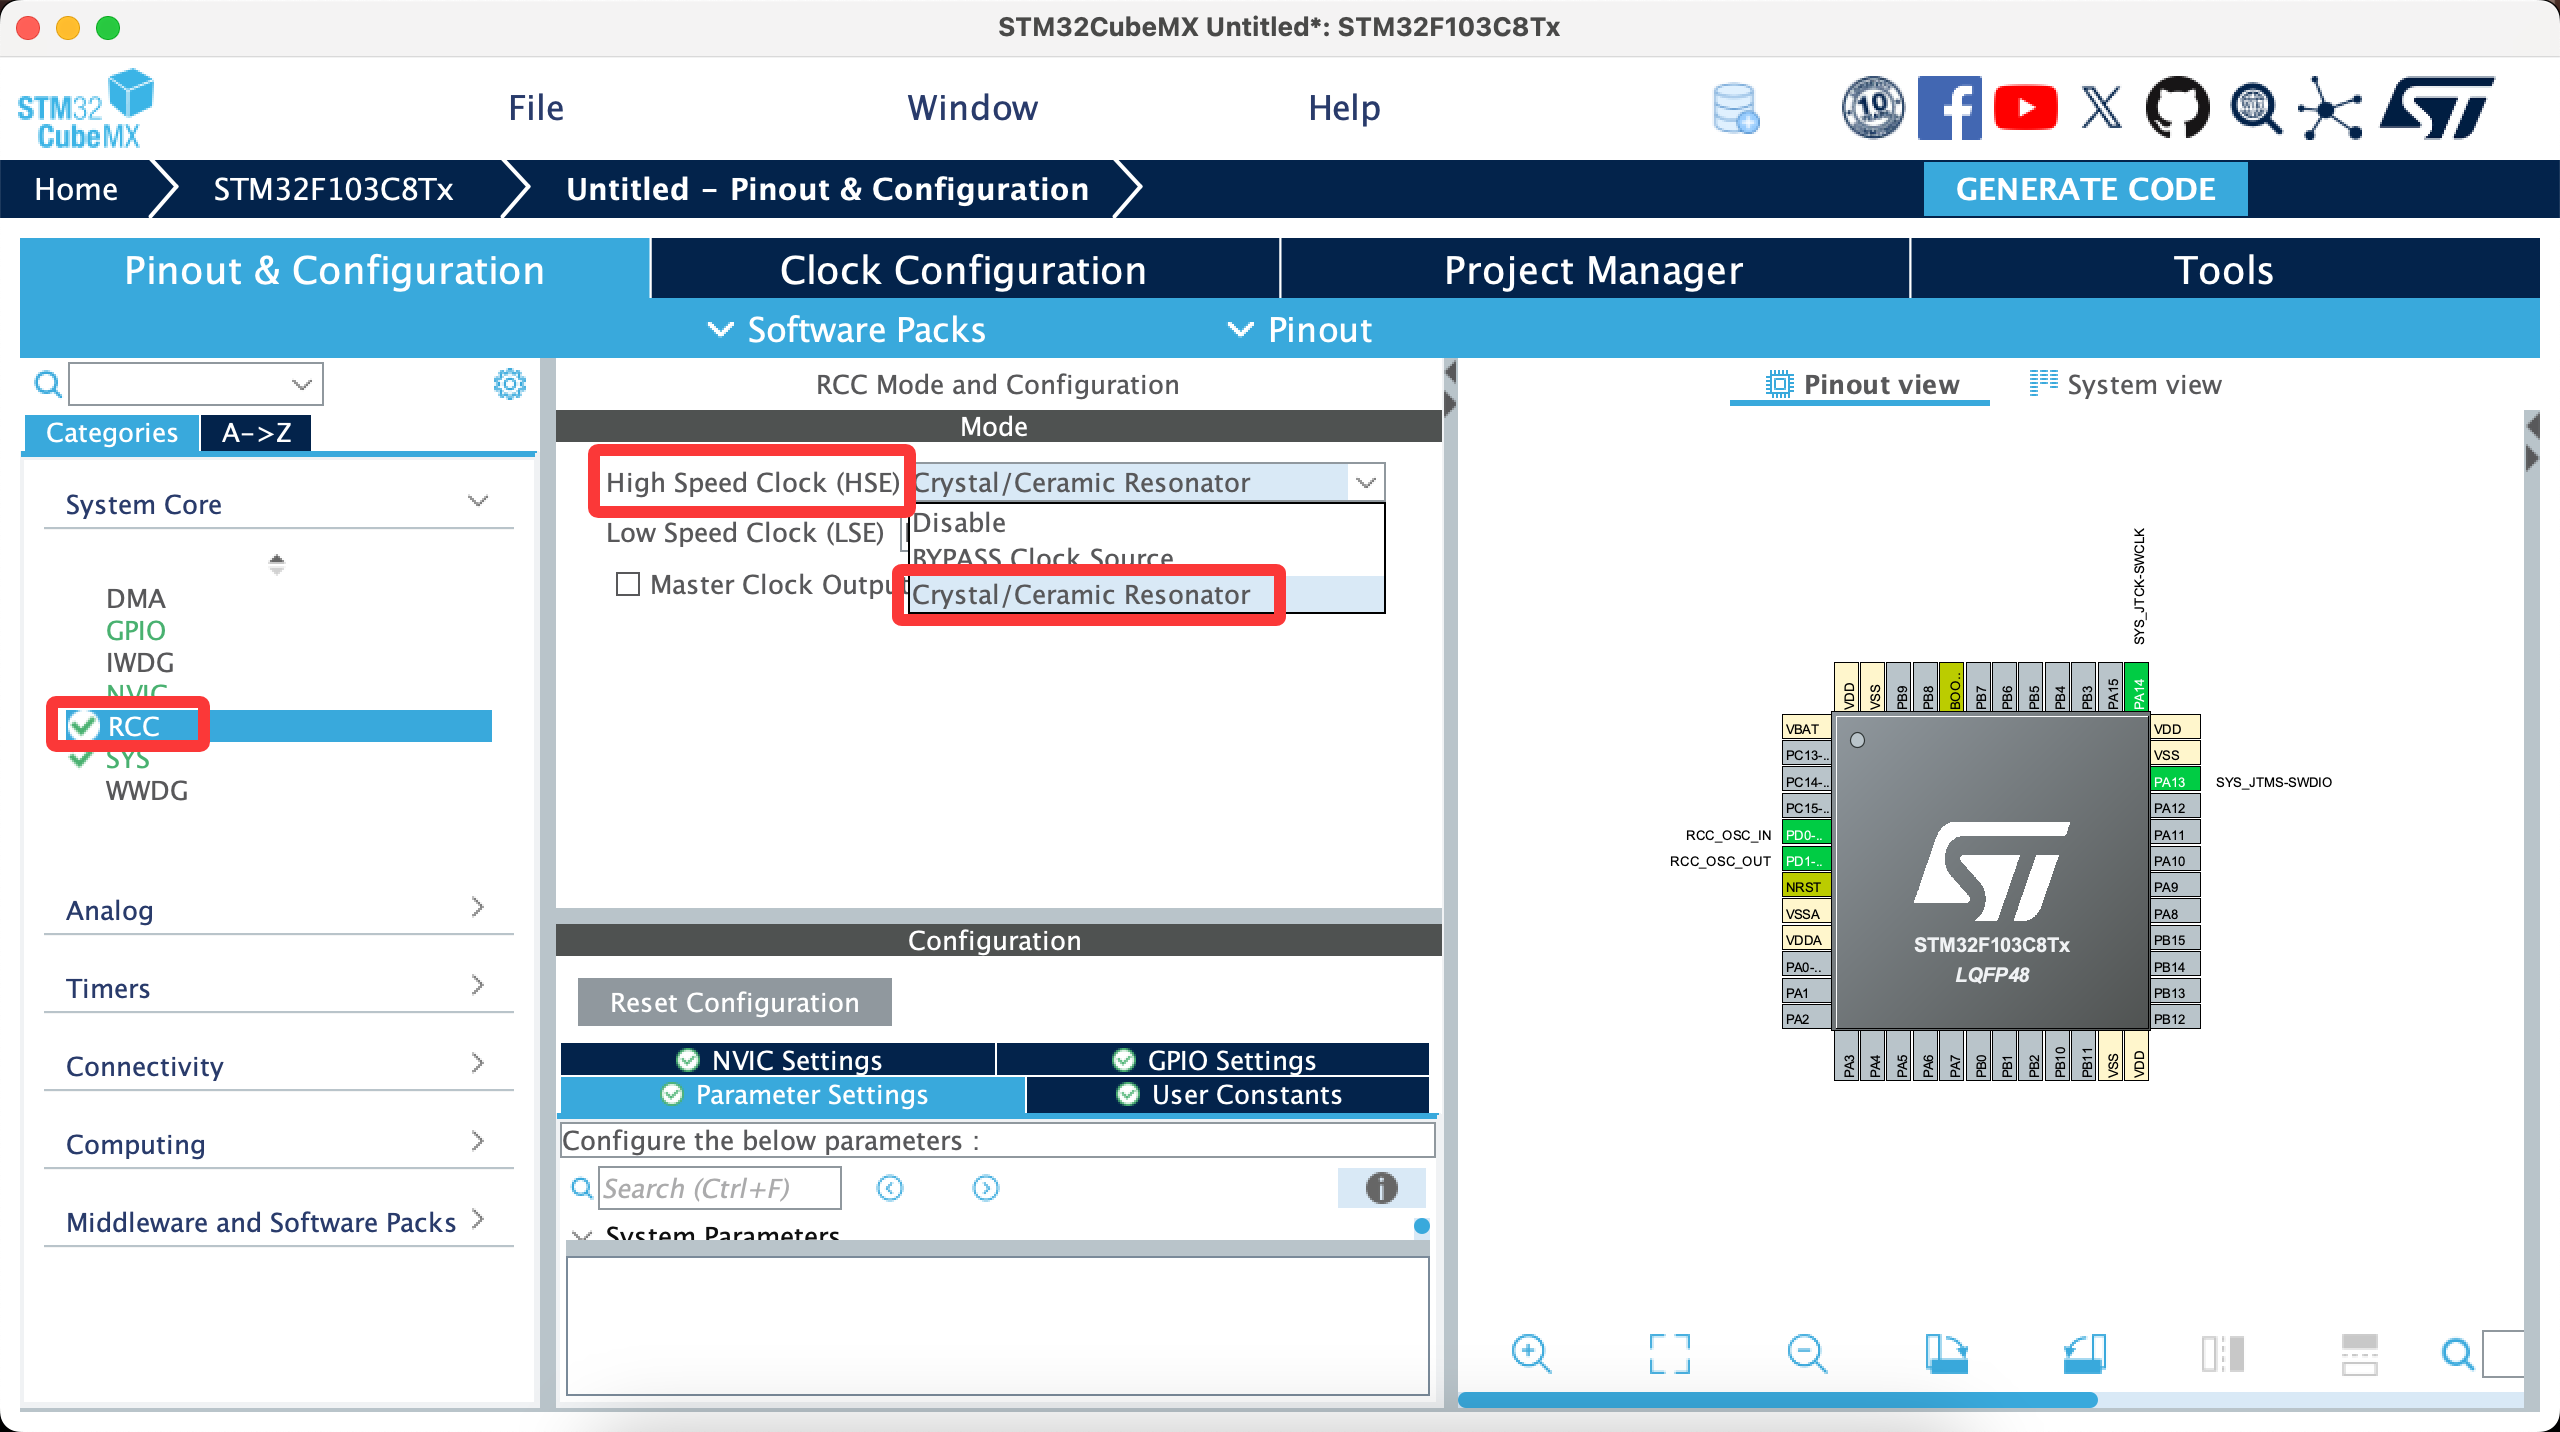Rotate the chip view counterclockwise
2560x1432 pixels.
point(2084,1354)
